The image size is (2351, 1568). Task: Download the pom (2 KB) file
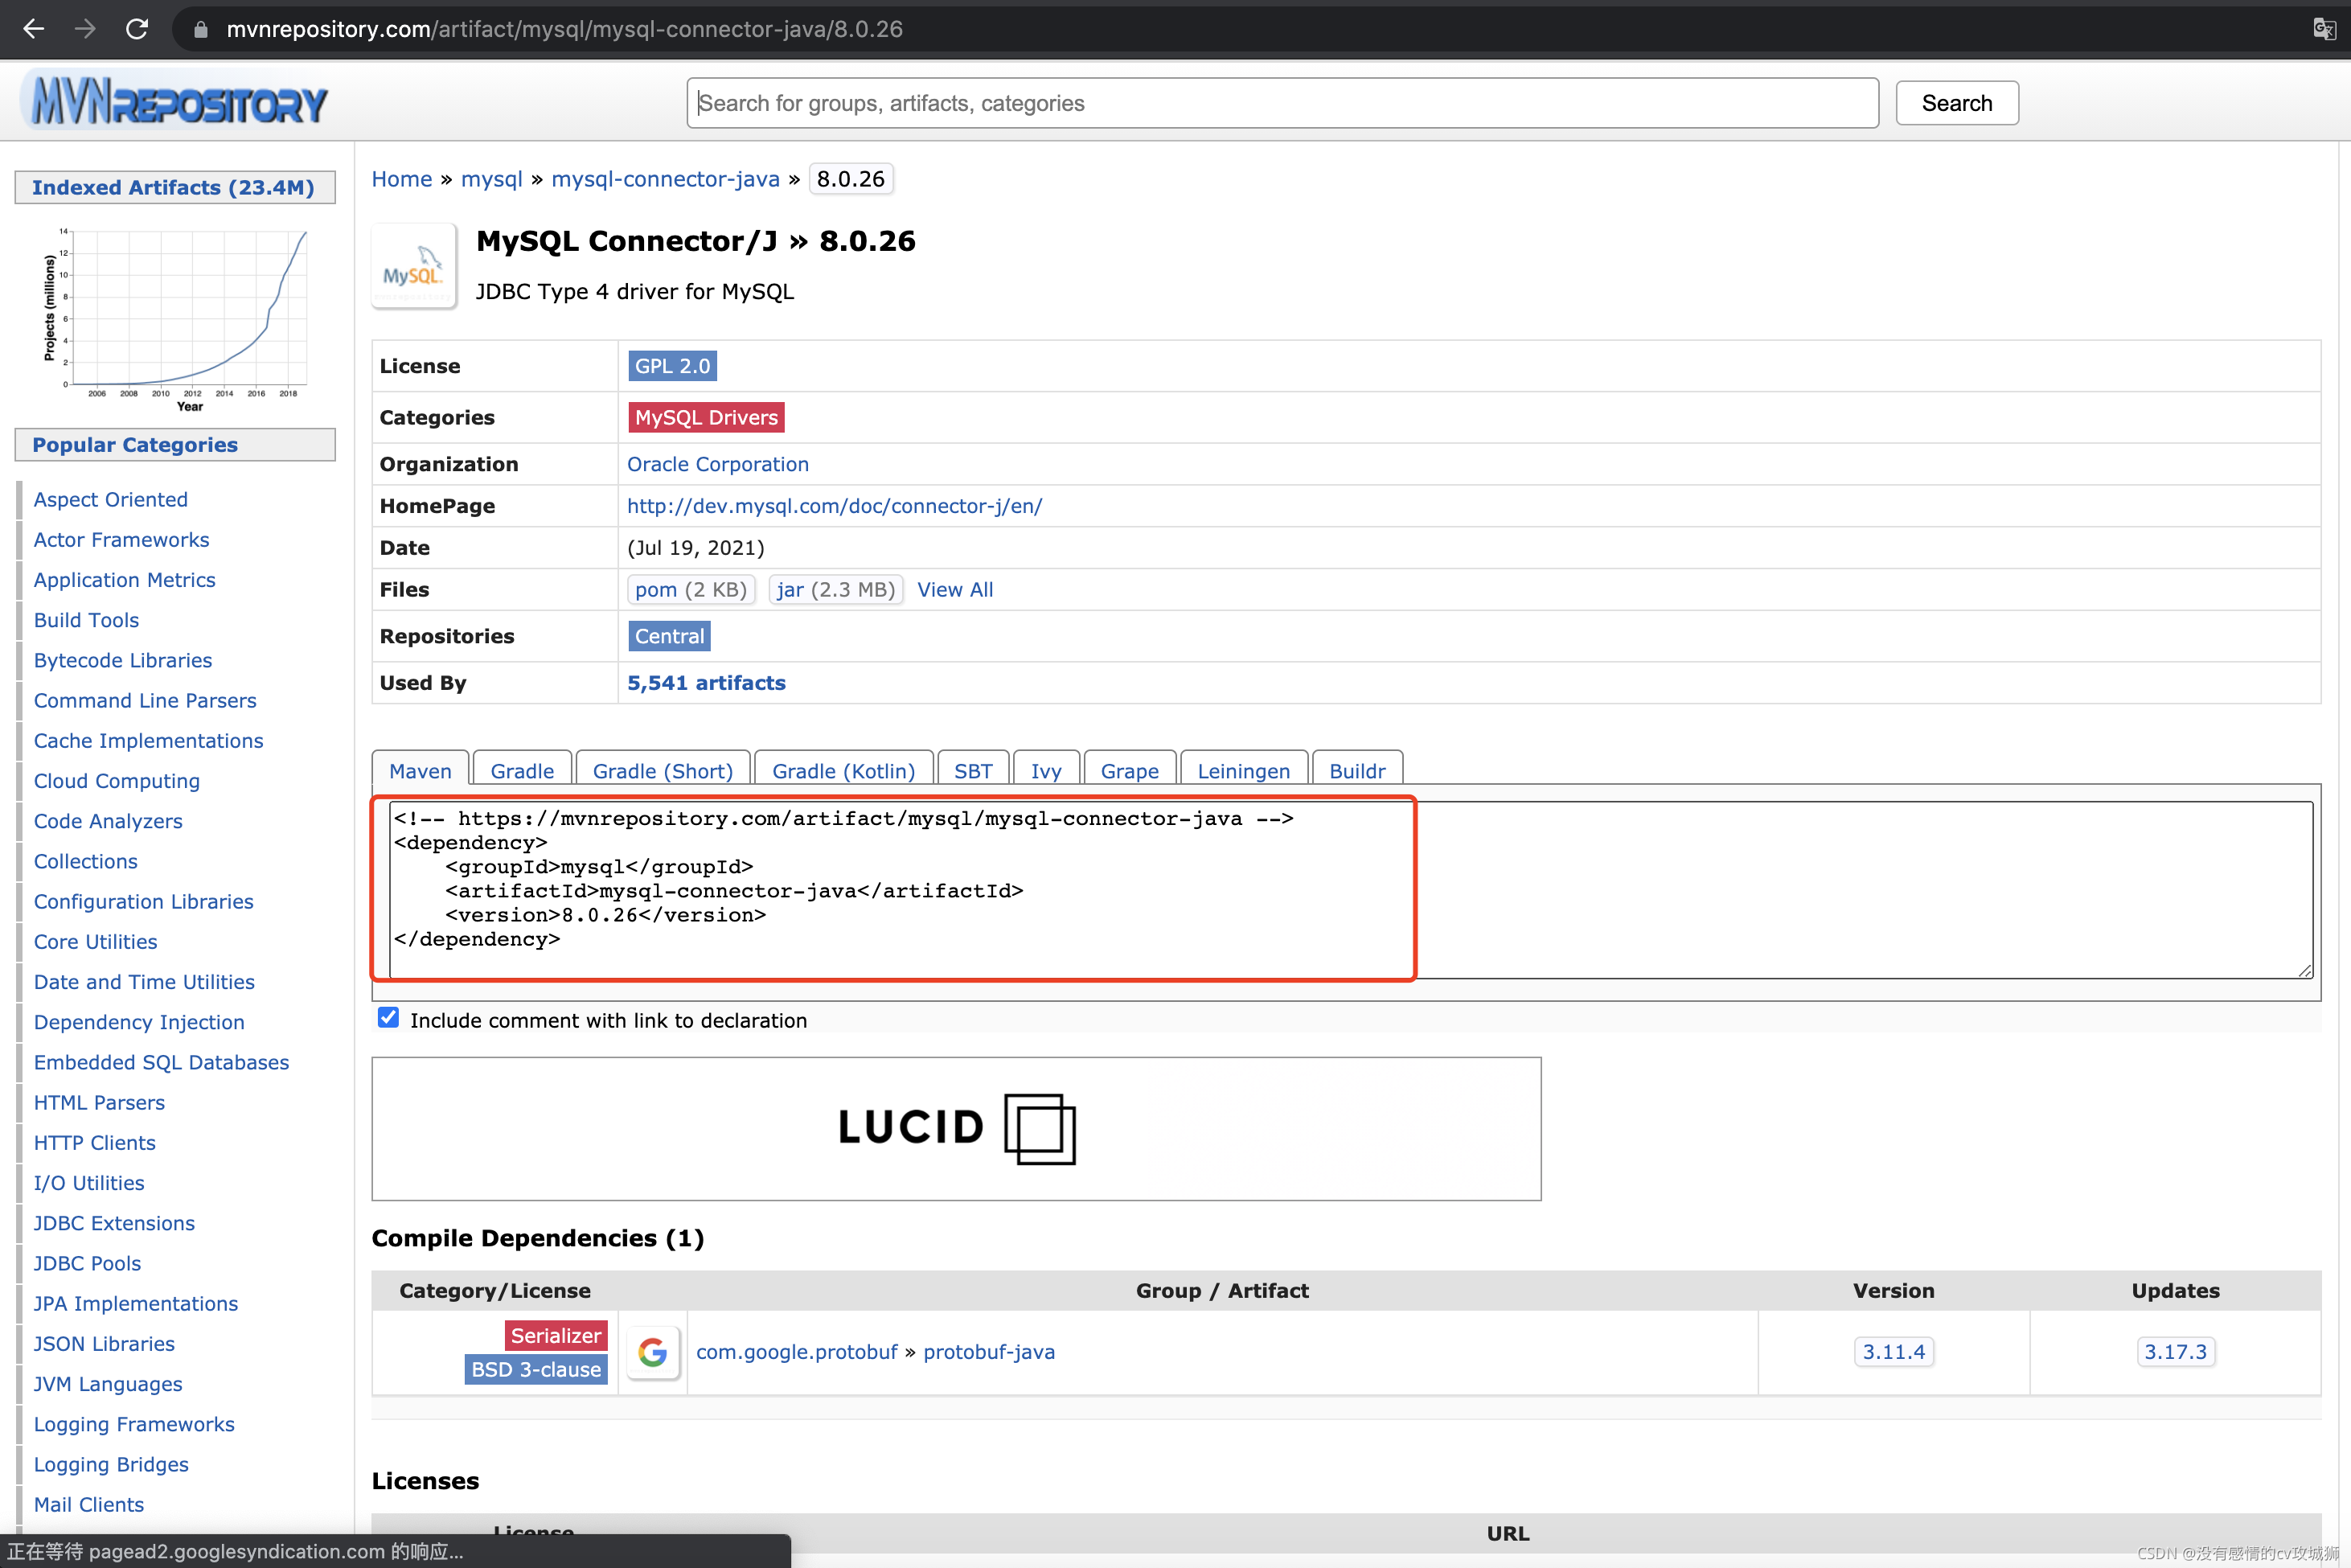click(x=691, y=590)
